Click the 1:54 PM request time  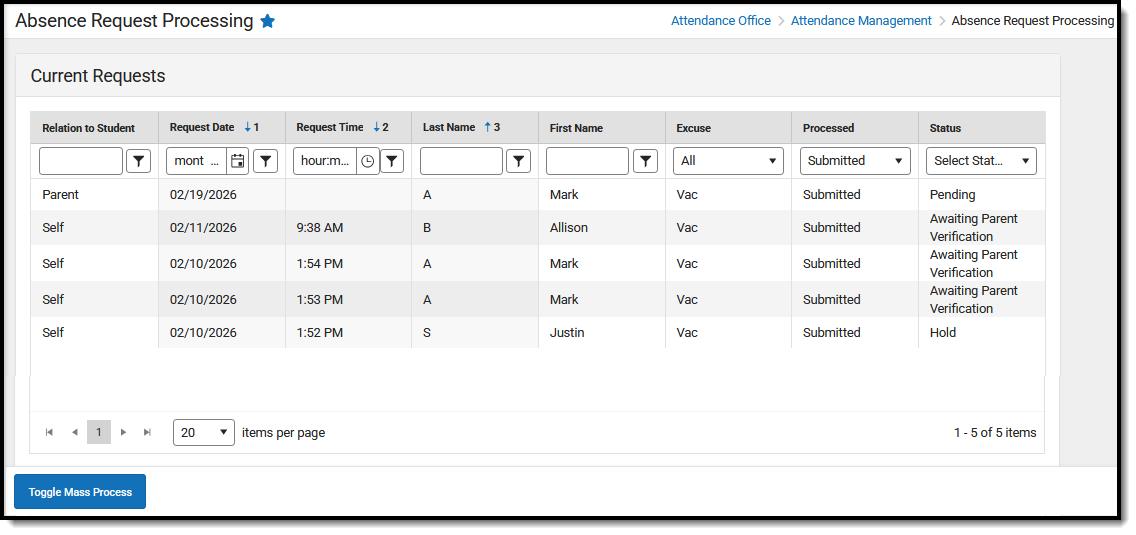coord(320,264)
